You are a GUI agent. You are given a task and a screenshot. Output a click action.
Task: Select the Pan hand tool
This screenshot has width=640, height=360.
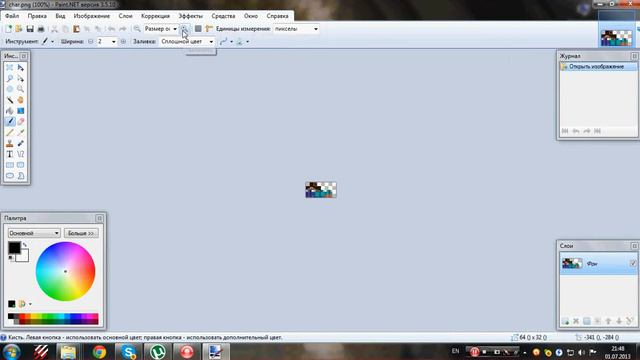click(20, 100)
